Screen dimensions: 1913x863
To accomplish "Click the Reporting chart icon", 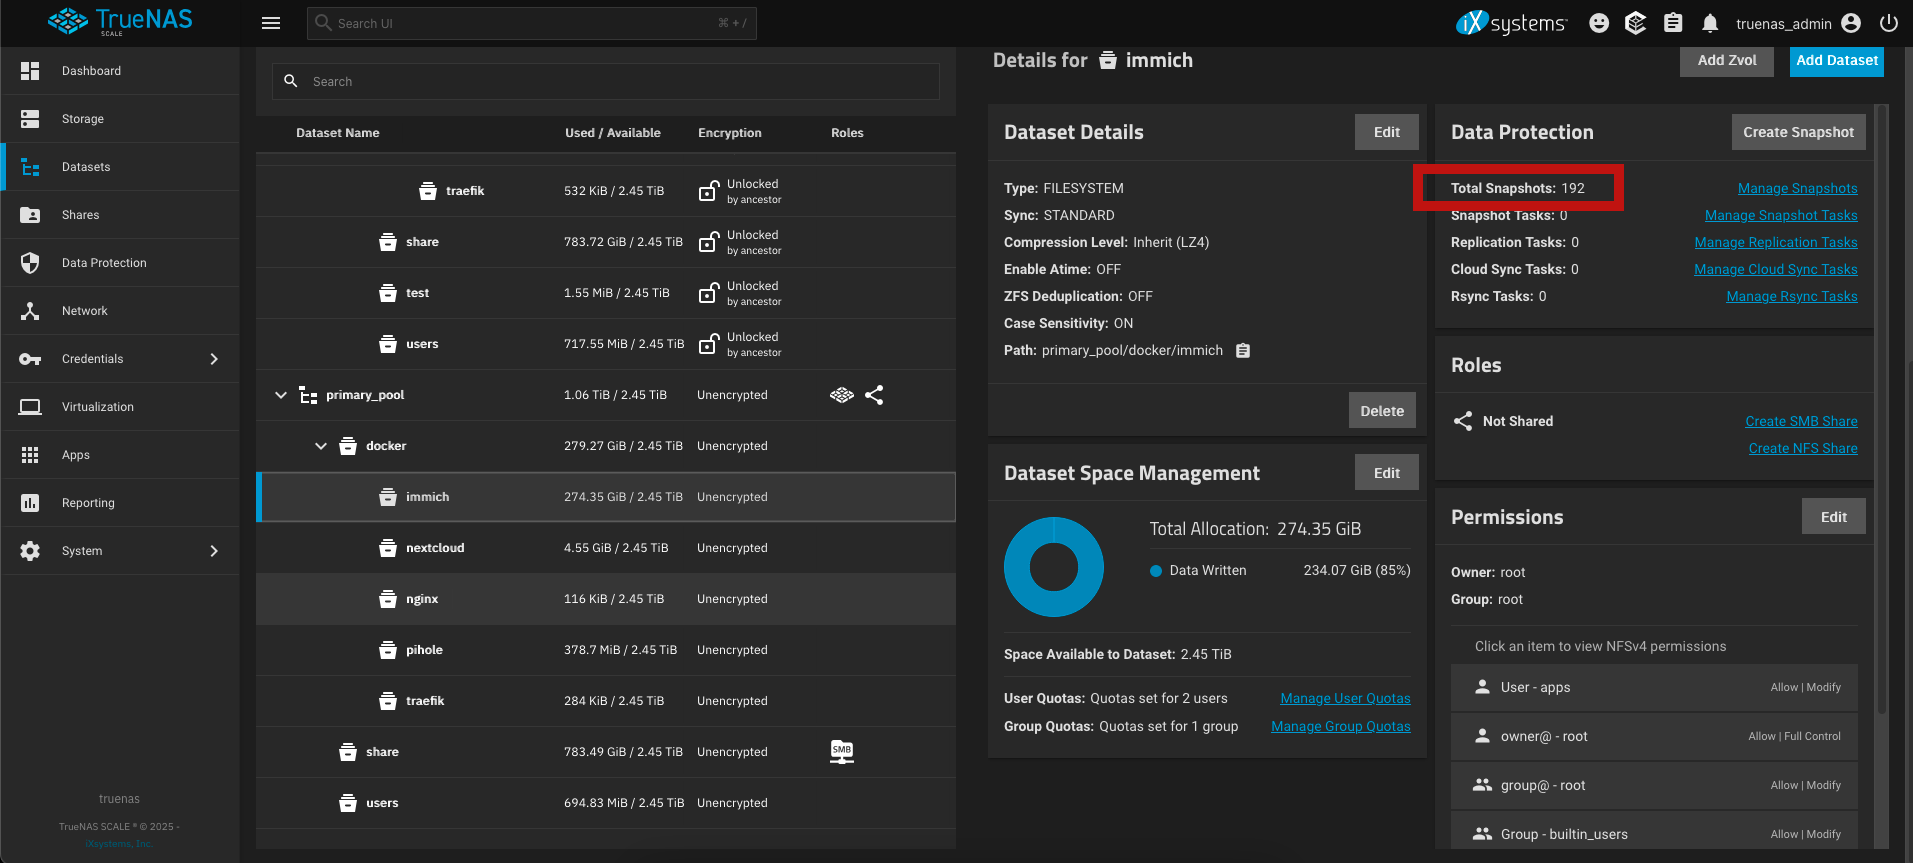I will (x=30, y=503).
